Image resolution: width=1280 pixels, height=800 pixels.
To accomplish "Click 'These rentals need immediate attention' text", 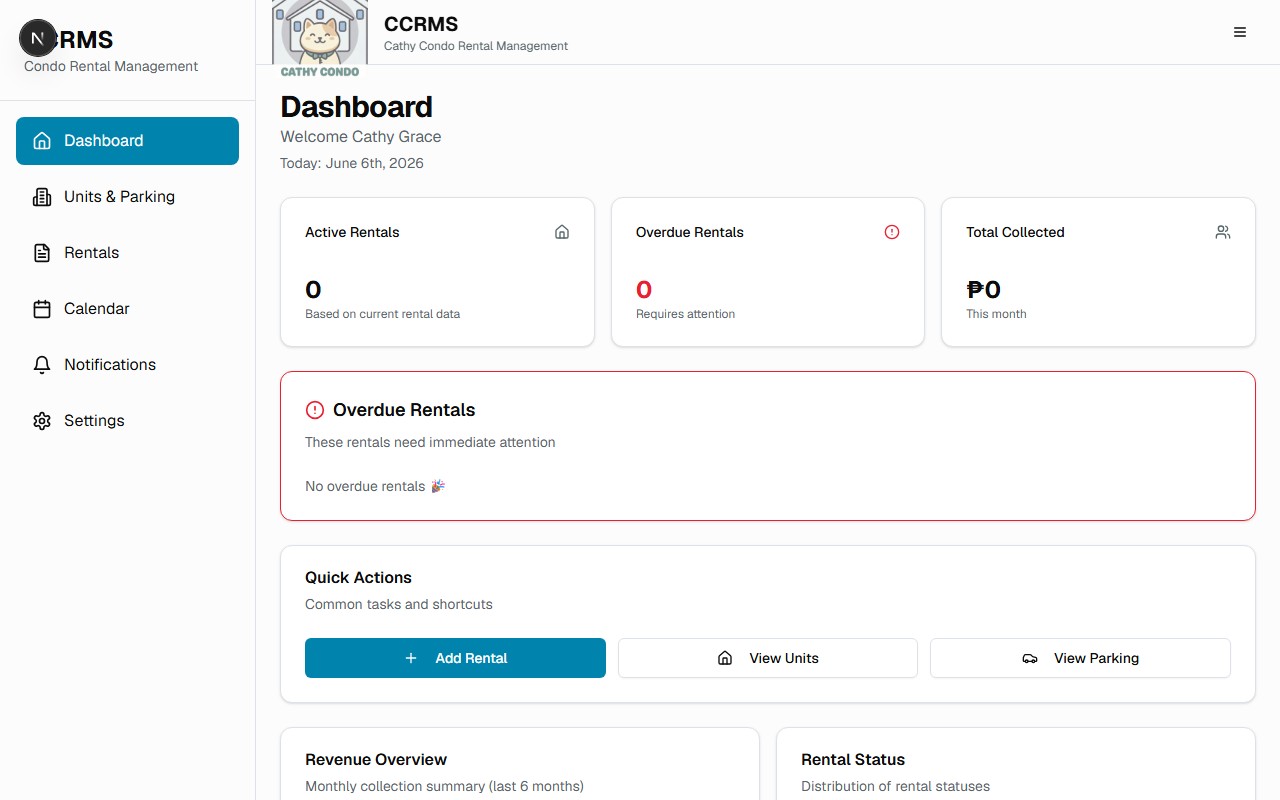I will click(x=430, y=442).
